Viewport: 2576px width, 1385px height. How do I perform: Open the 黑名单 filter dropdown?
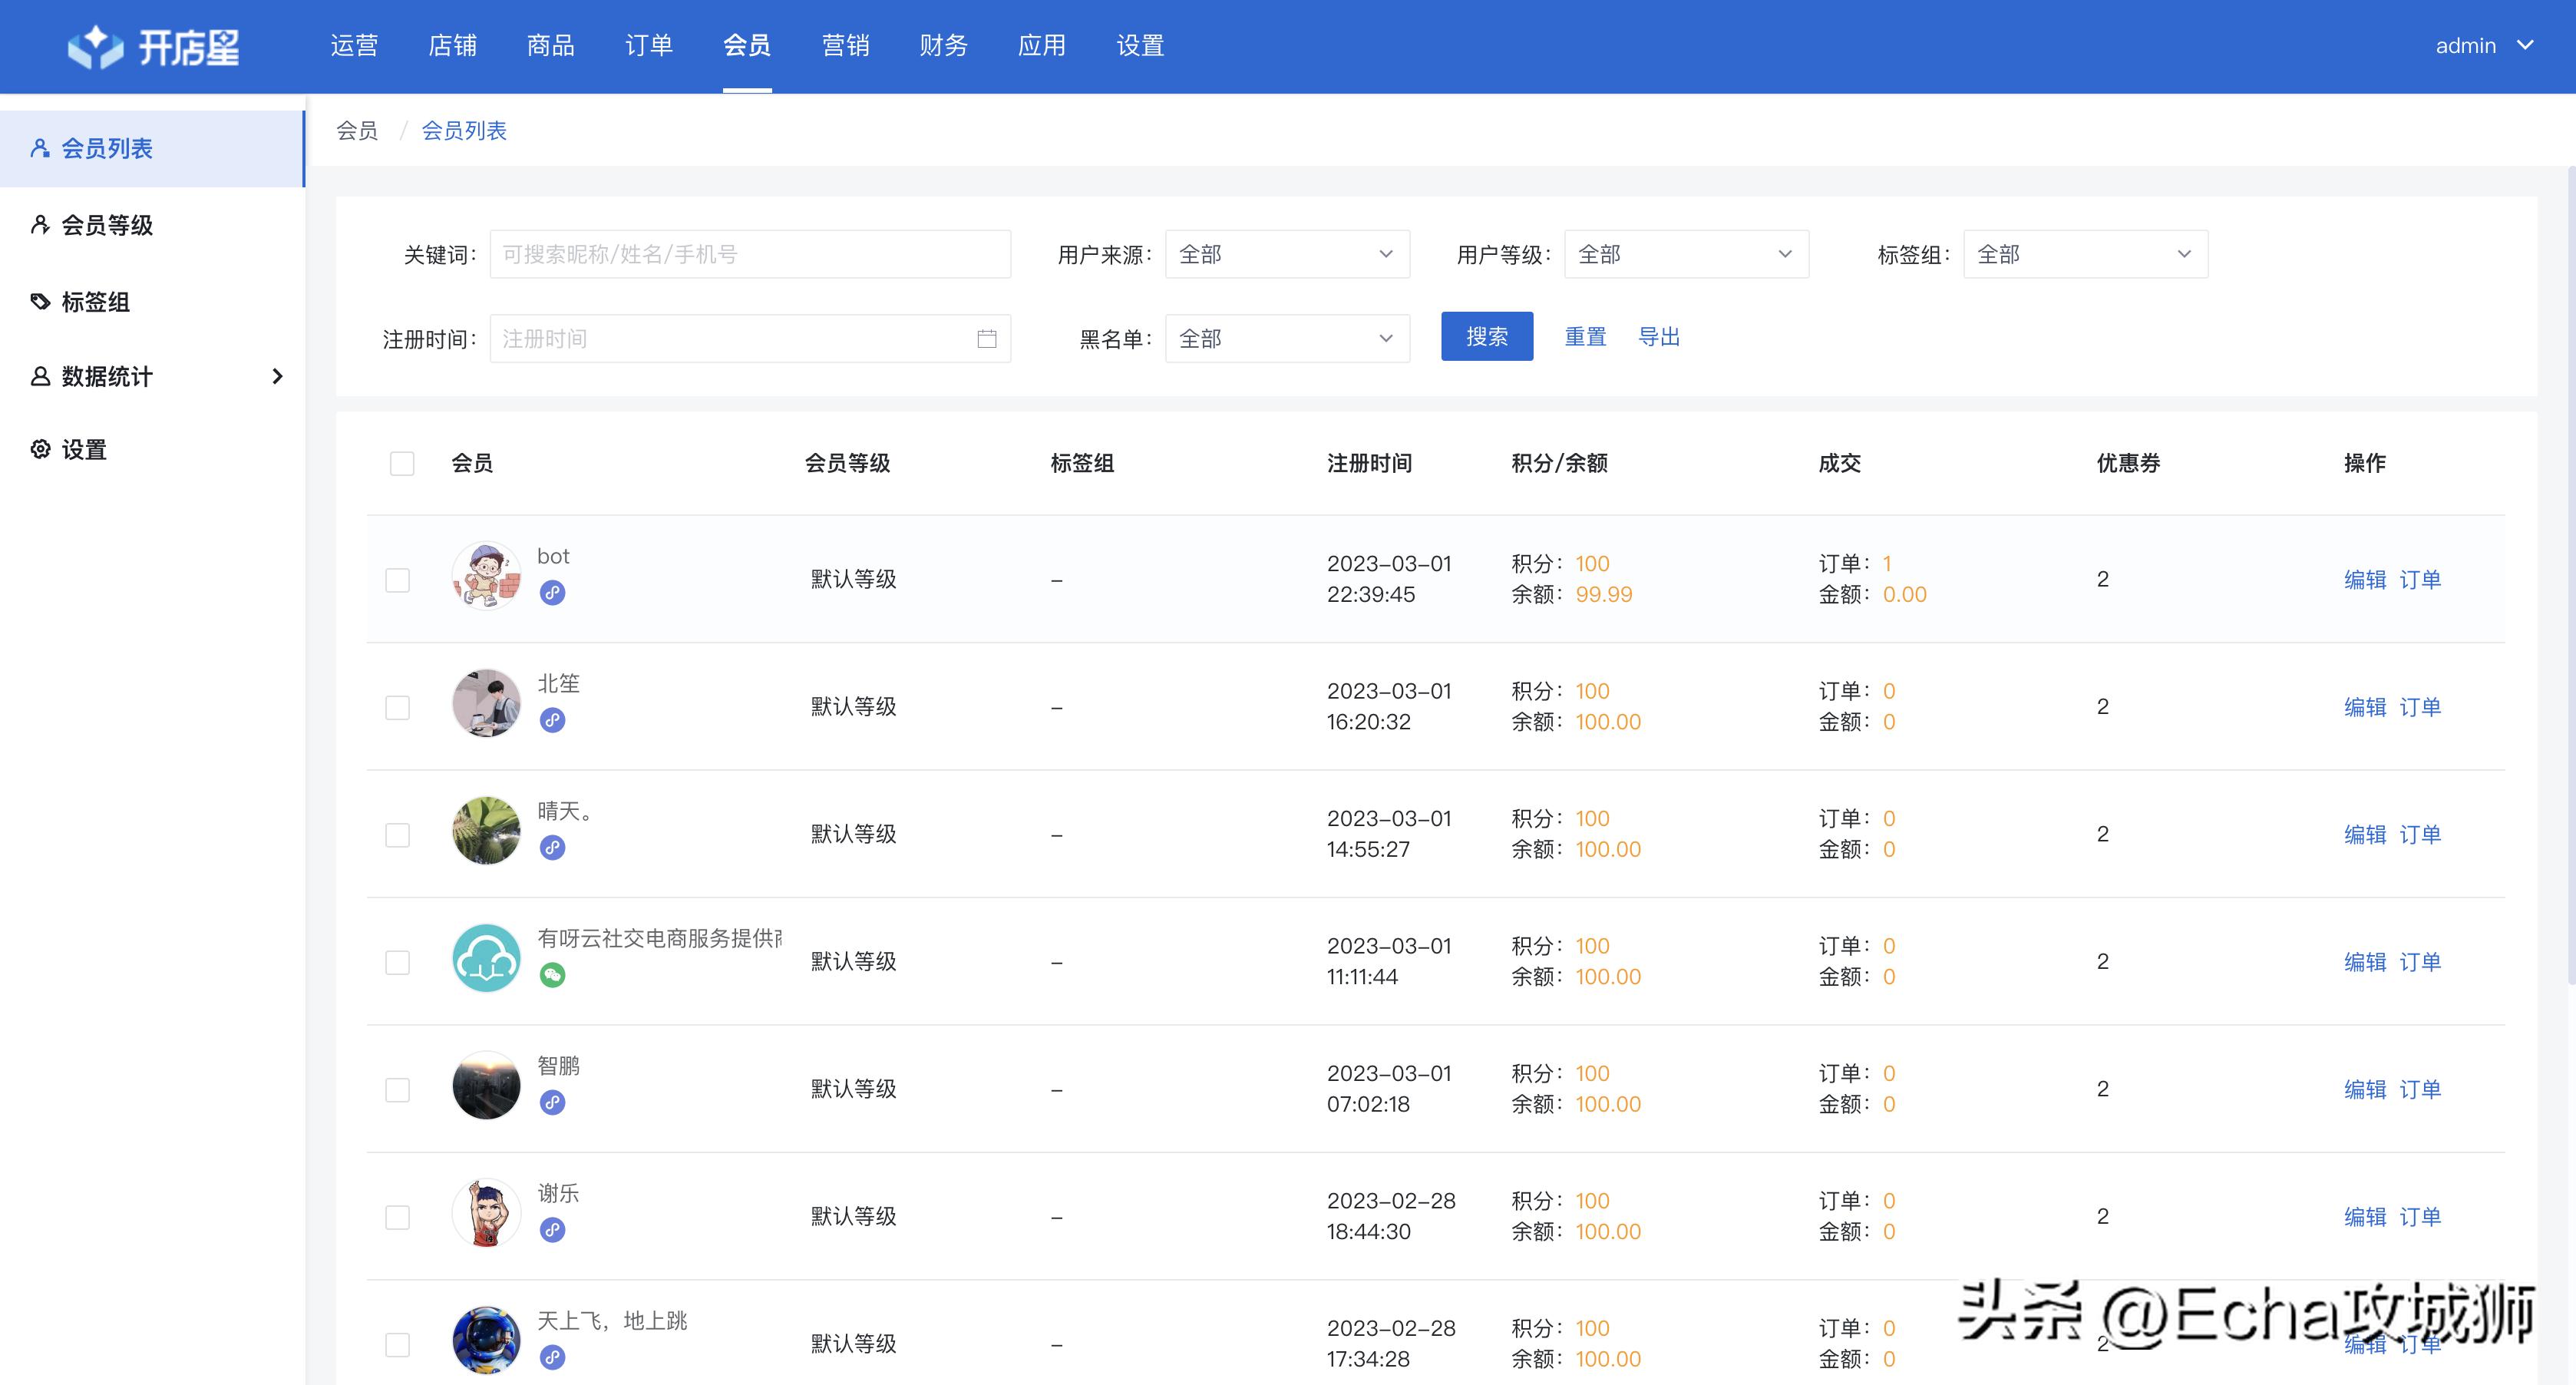[x=1287, y=338]
